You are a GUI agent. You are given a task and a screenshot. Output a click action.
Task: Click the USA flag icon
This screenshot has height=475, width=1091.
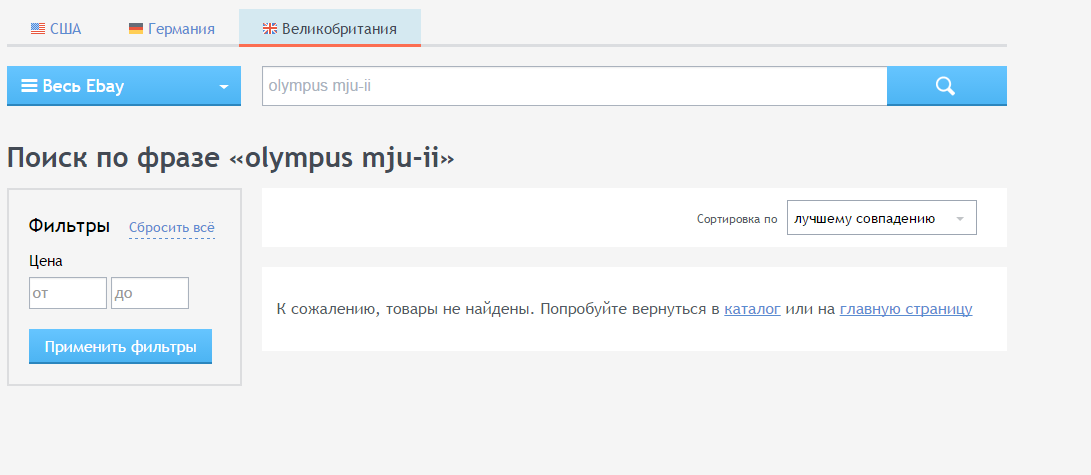pos(38,29)
